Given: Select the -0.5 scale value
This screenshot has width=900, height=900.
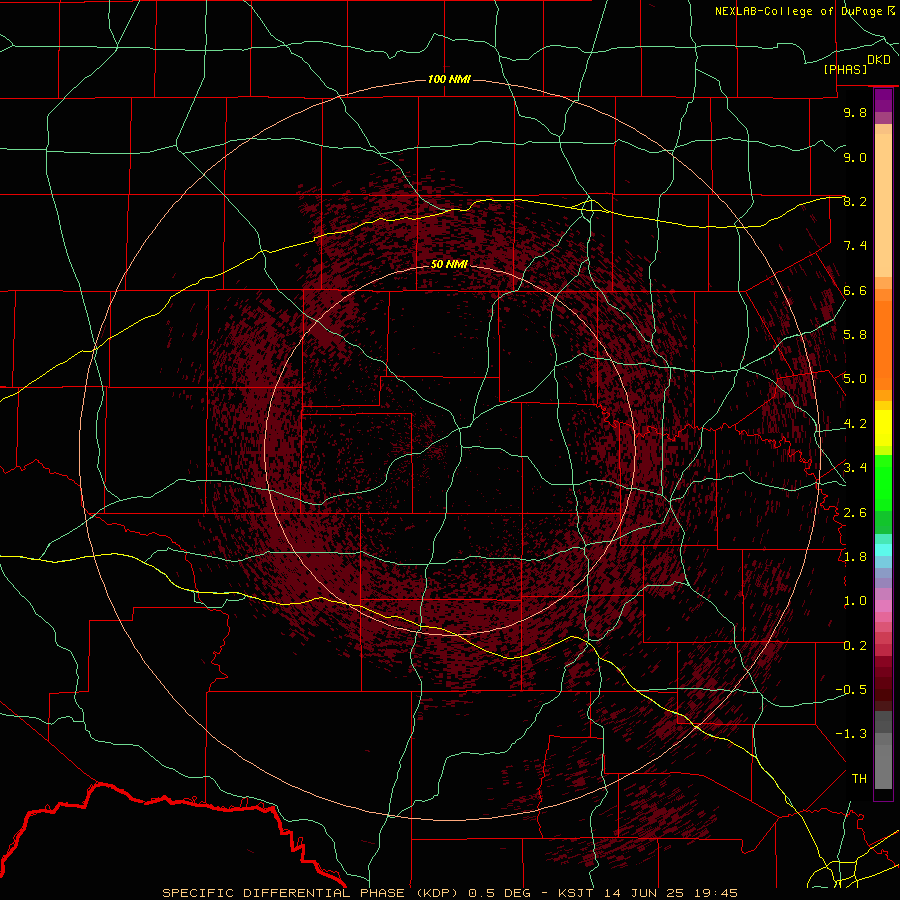Looking at the screenshot, I should [x=851, y=690].
